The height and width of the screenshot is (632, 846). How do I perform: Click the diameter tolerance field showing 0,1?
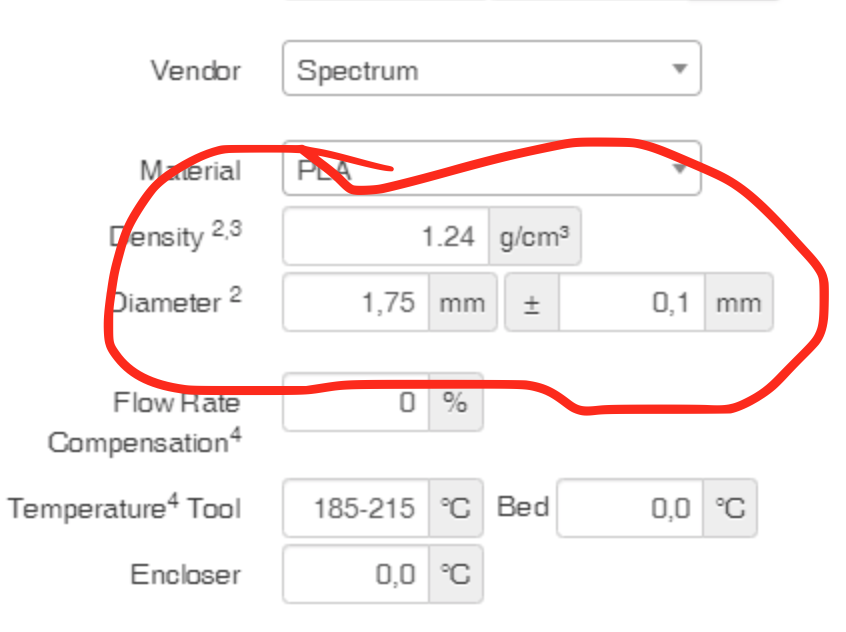click(x=630, y=302)
